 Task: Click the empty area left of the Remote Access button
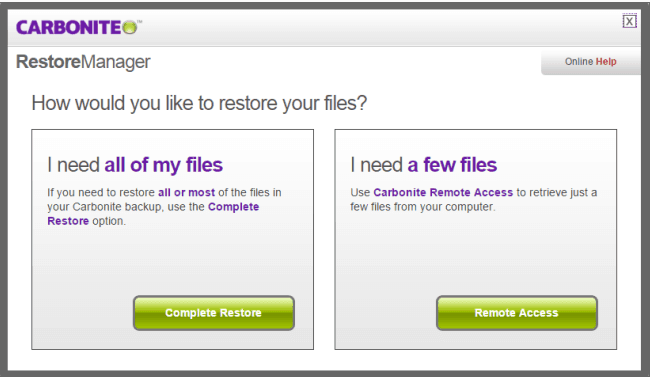(x=386, y=313)
